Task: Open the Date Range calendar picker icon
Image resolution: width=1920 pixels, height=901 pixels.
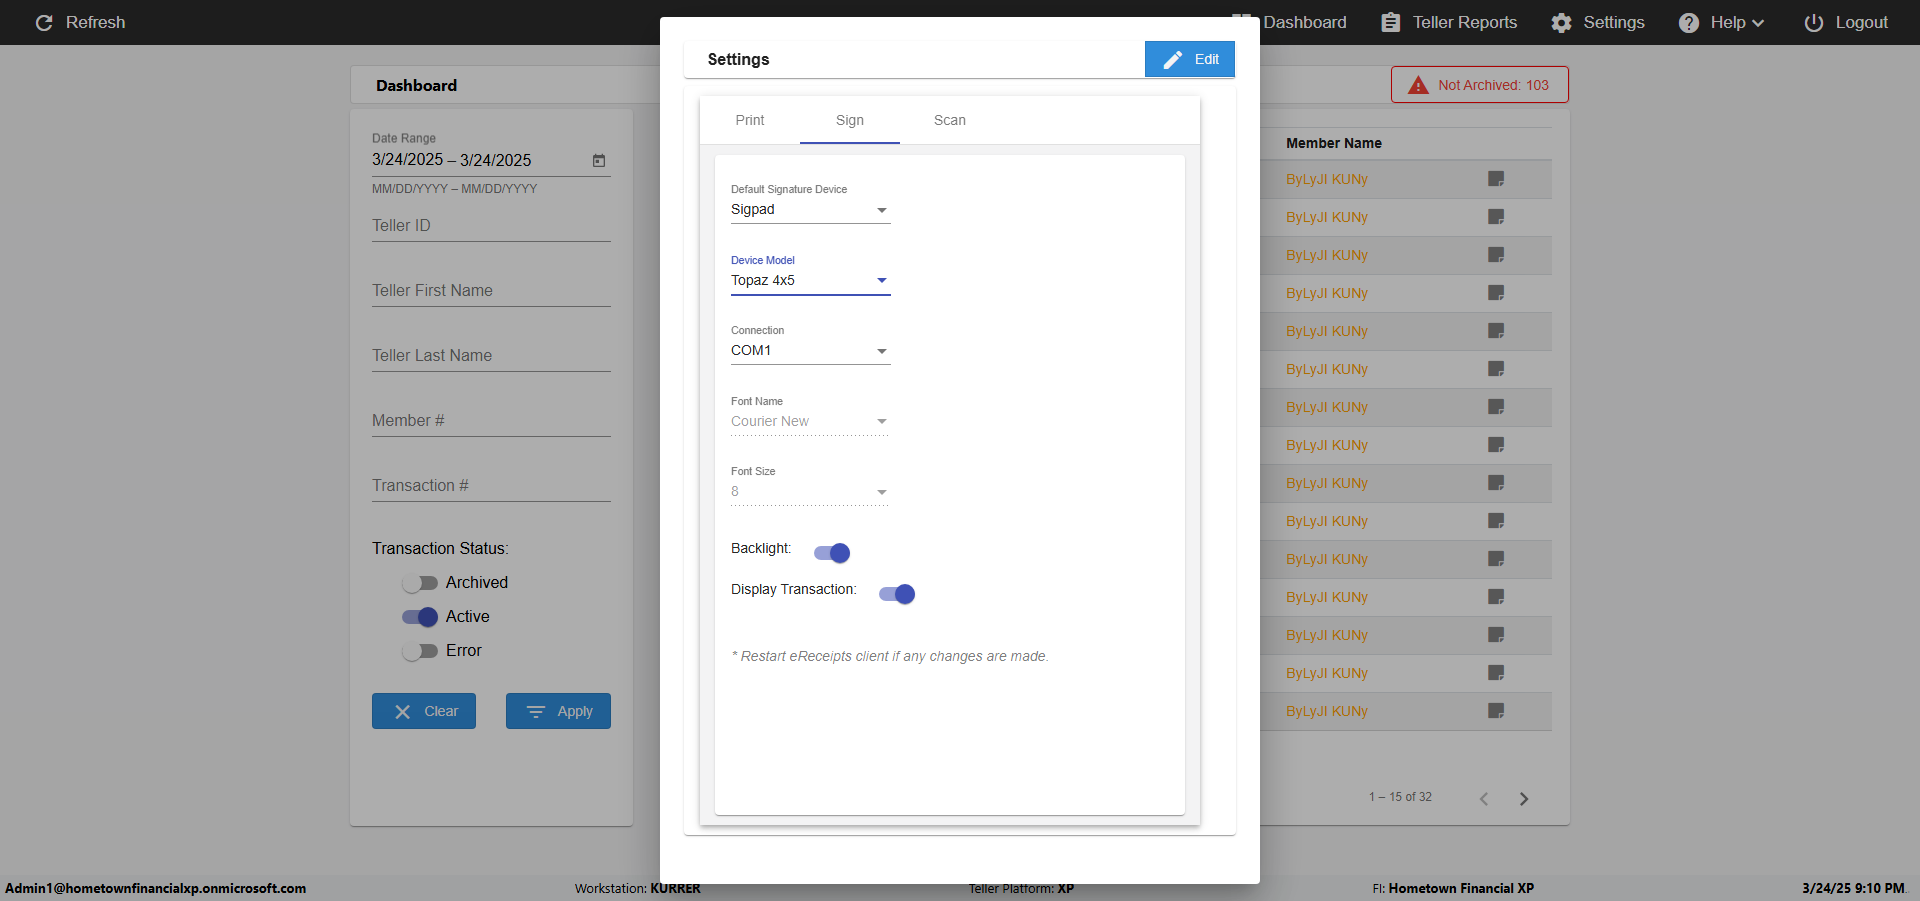Action: coord(599,161)
